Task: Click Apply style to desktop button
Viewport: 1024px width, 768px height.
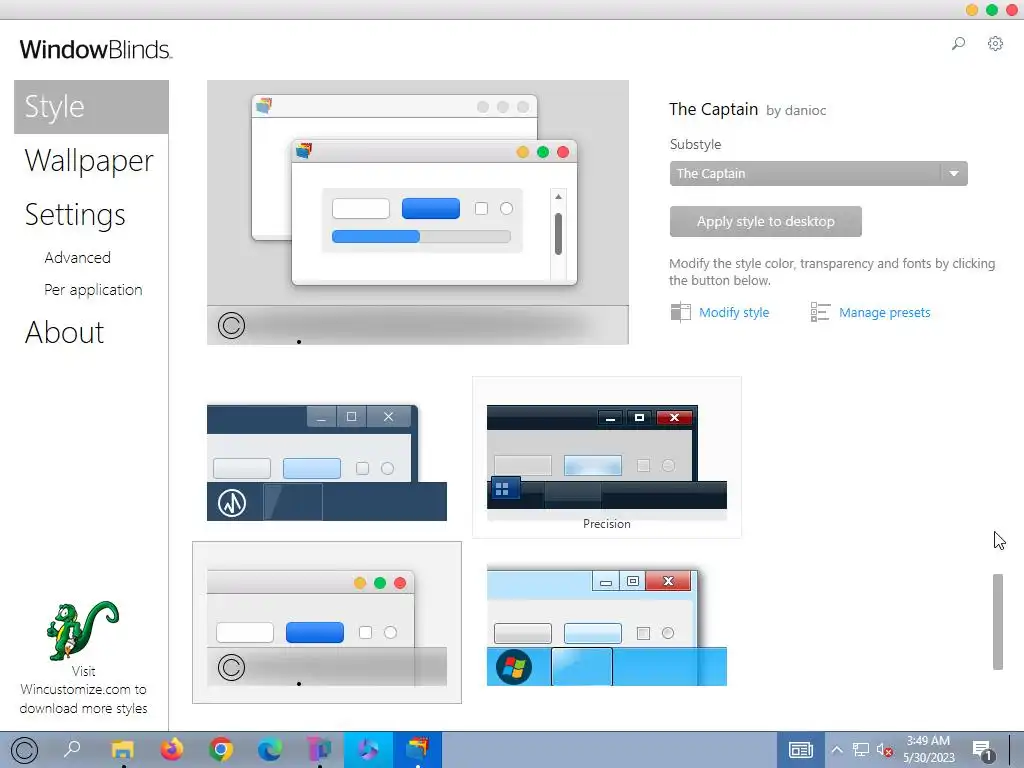Action: (x=765, y=221)
